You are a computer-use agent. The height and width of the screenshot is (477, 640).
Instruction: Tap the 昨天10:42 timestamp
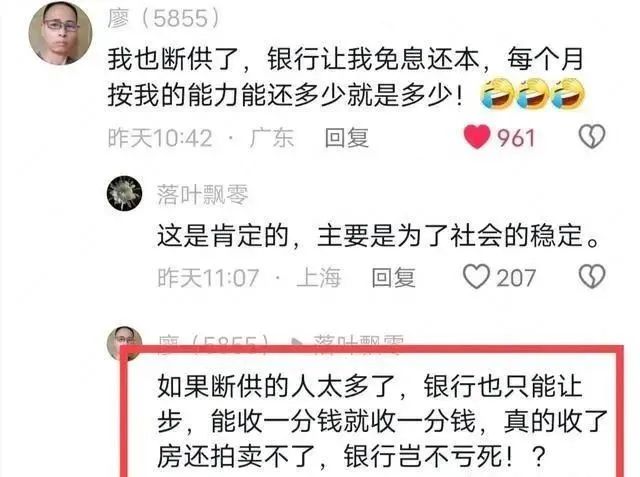[160, 138]
